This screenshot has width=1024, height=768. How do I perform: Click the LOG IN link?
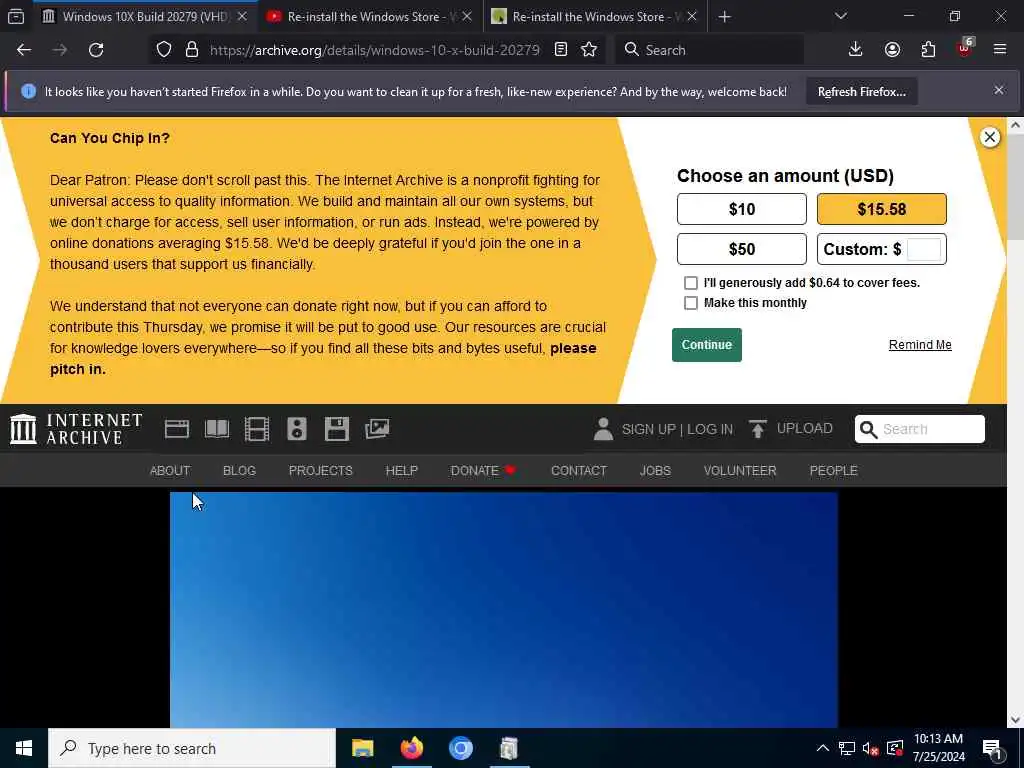coord(710,429)
